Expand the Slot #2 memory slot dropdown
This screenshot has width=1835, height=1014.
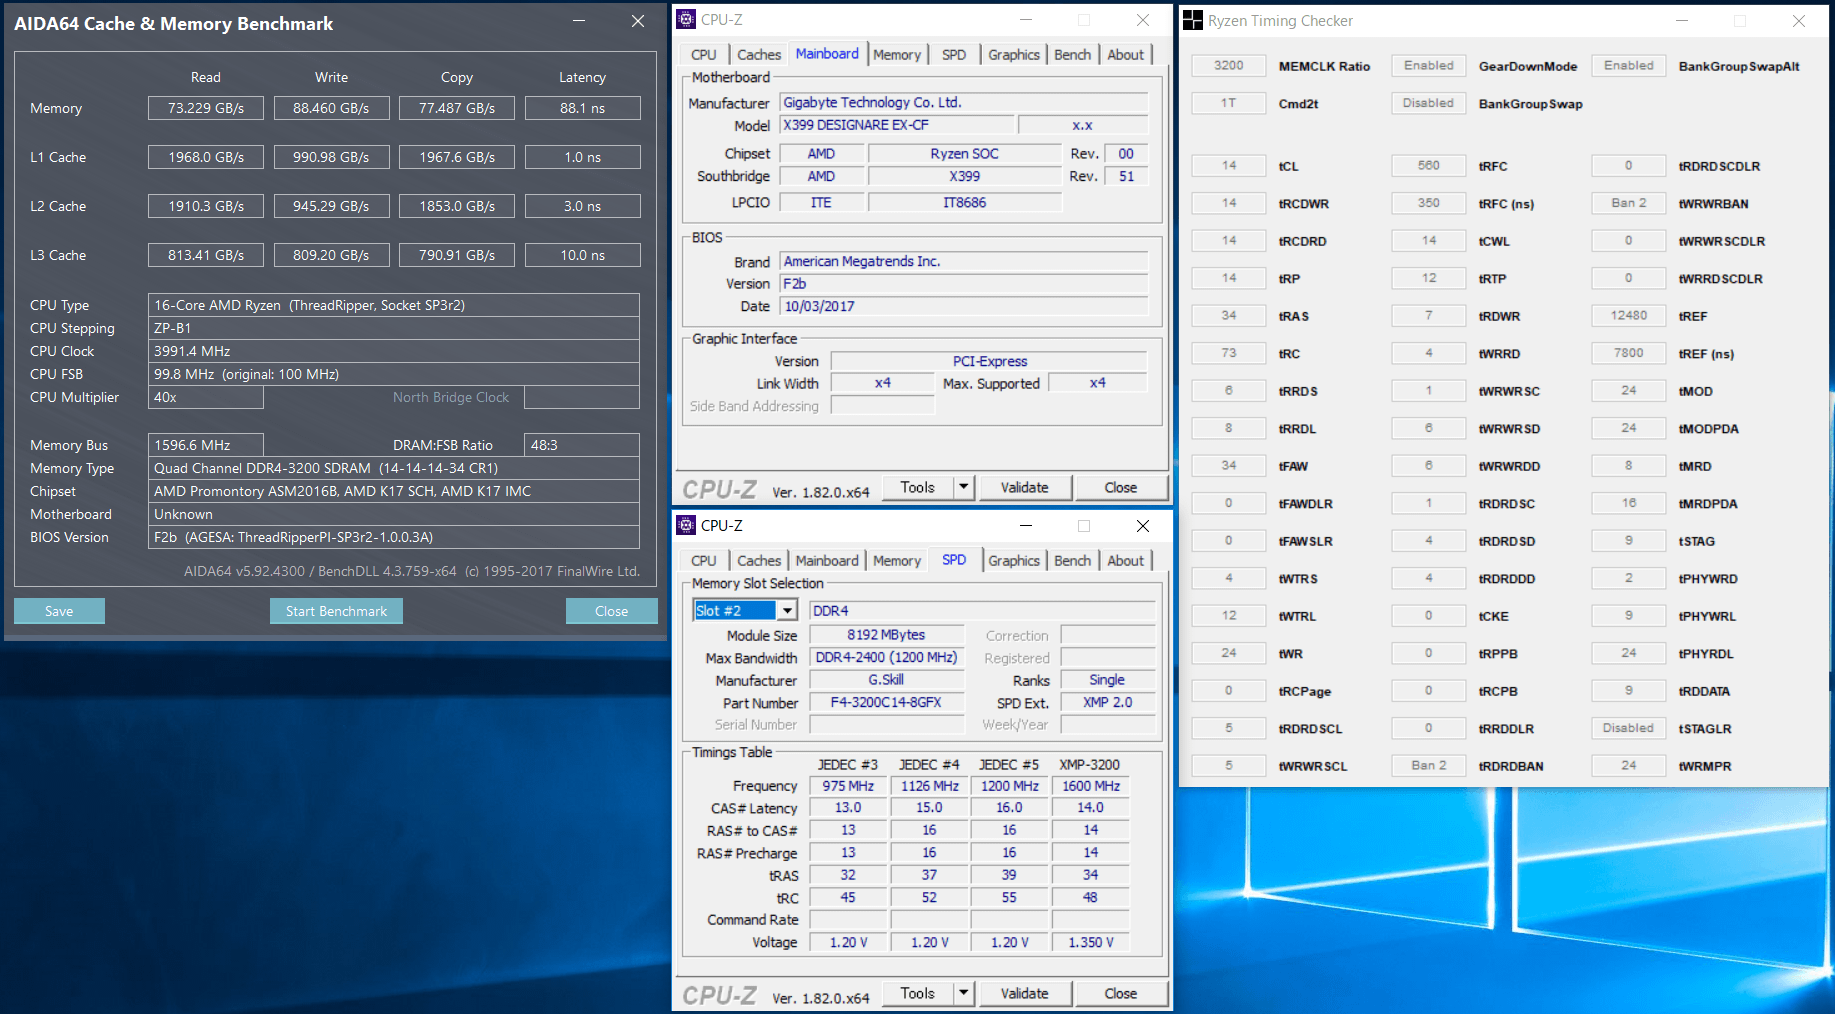(788, 610)
